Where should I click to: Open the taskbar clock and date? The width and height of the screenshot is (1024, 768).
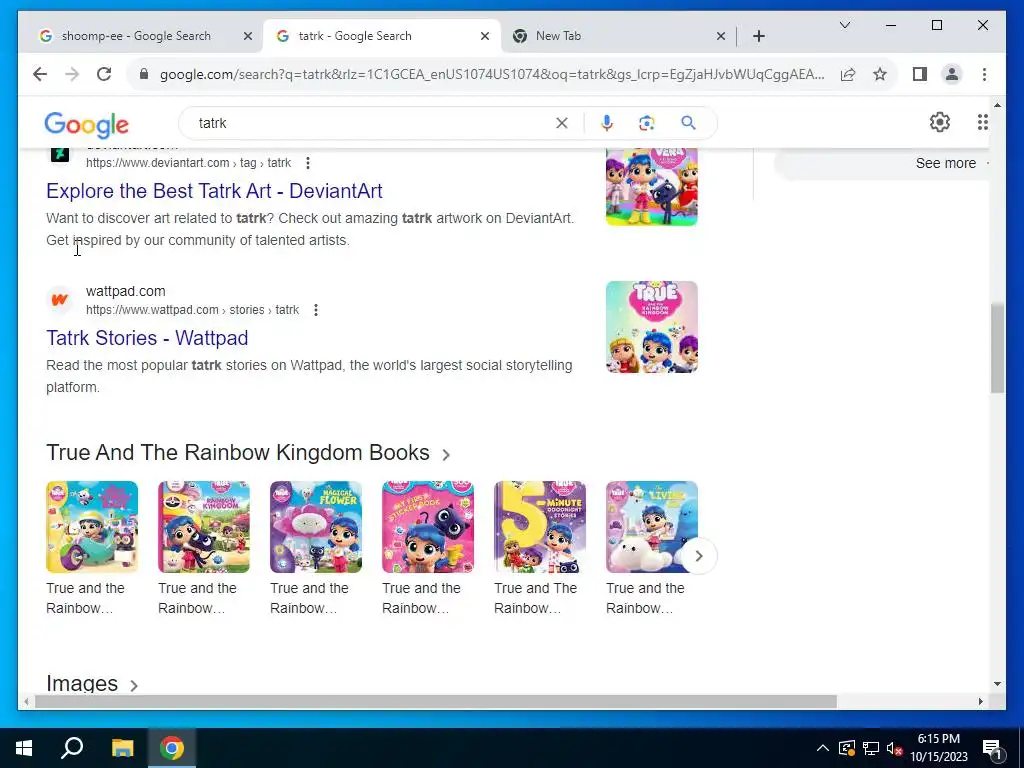click(938, 748)
